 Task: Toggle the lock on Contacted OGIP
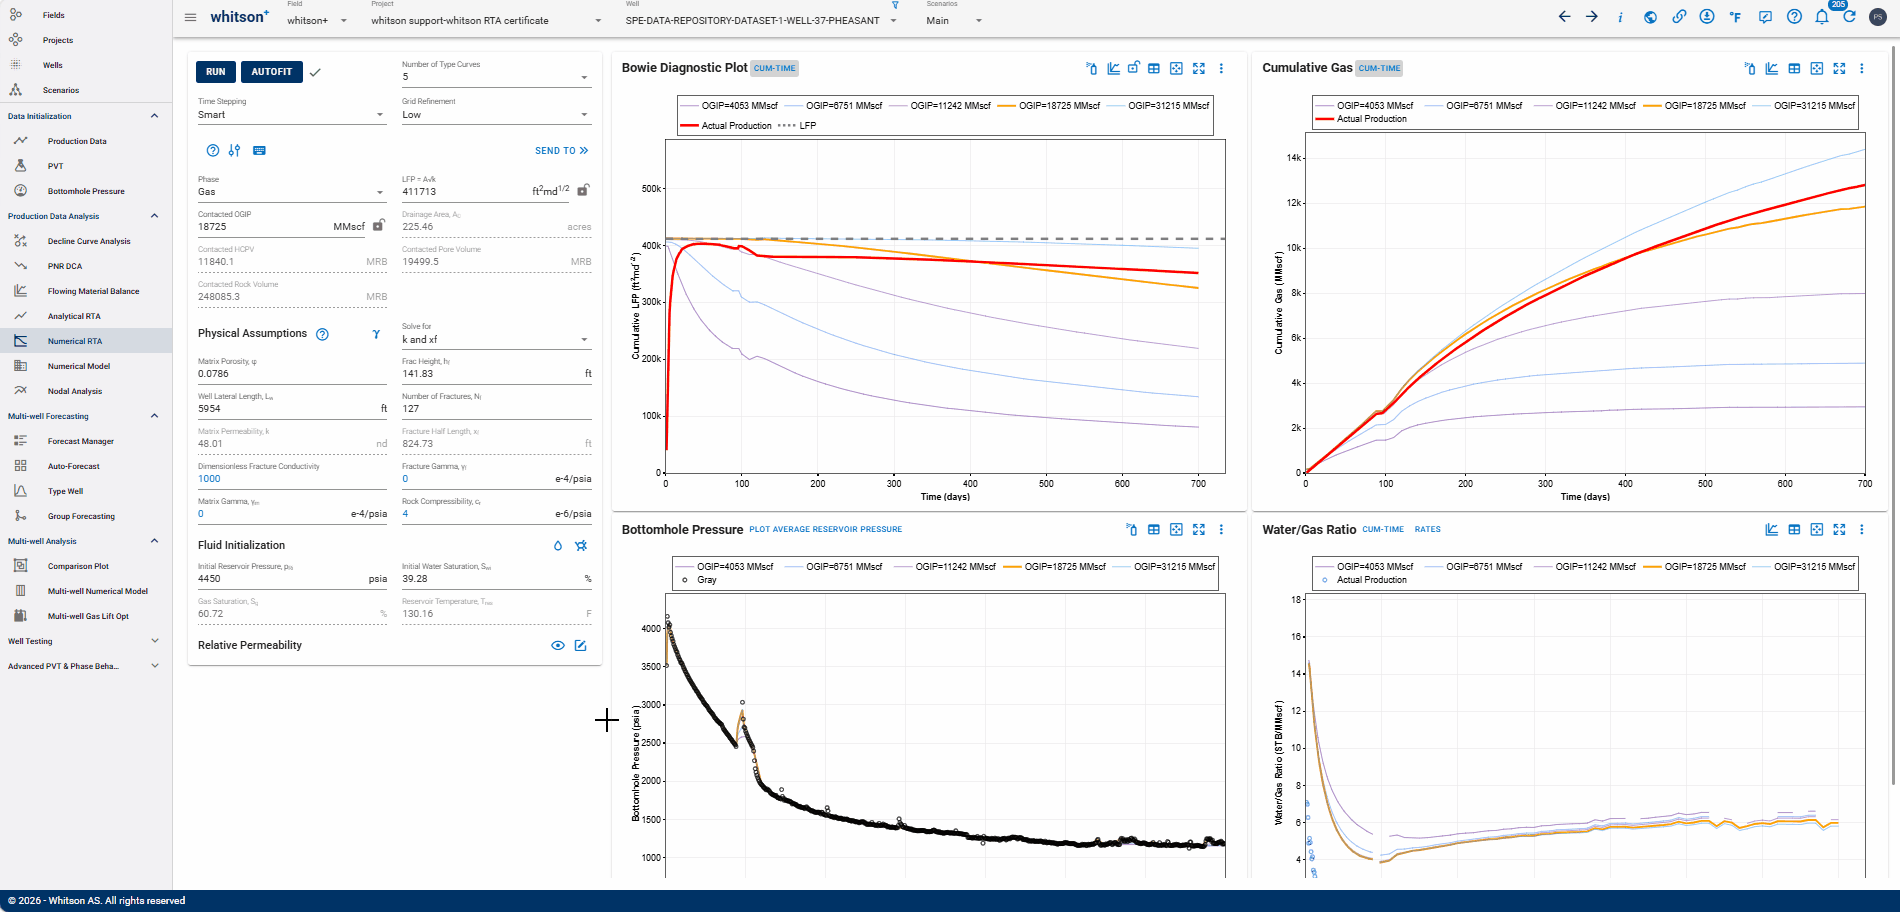coord(379,225)
